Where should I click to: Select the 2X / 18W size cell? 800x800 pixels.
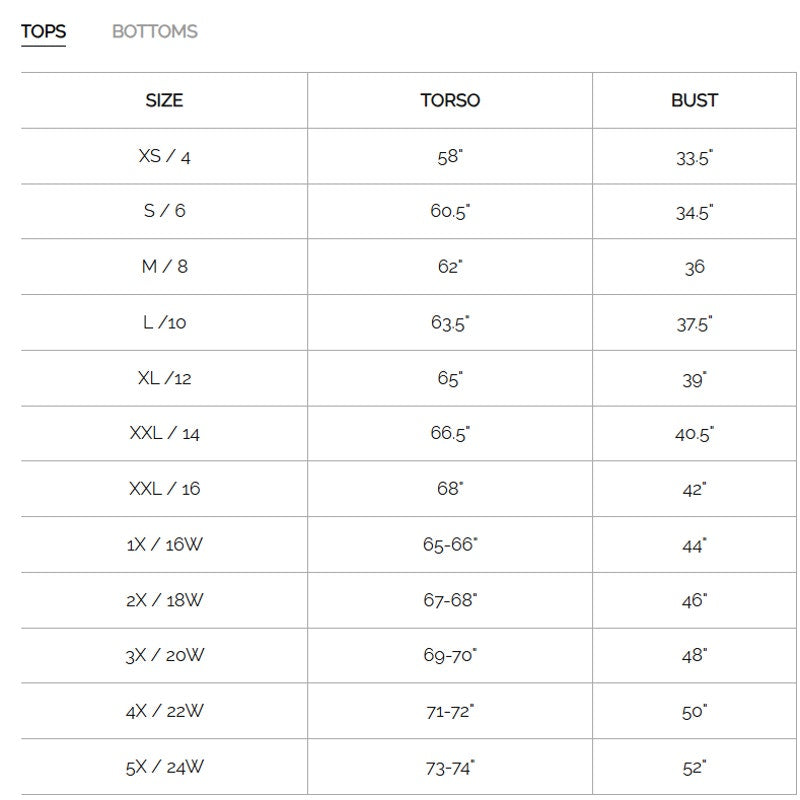(164, 600)
